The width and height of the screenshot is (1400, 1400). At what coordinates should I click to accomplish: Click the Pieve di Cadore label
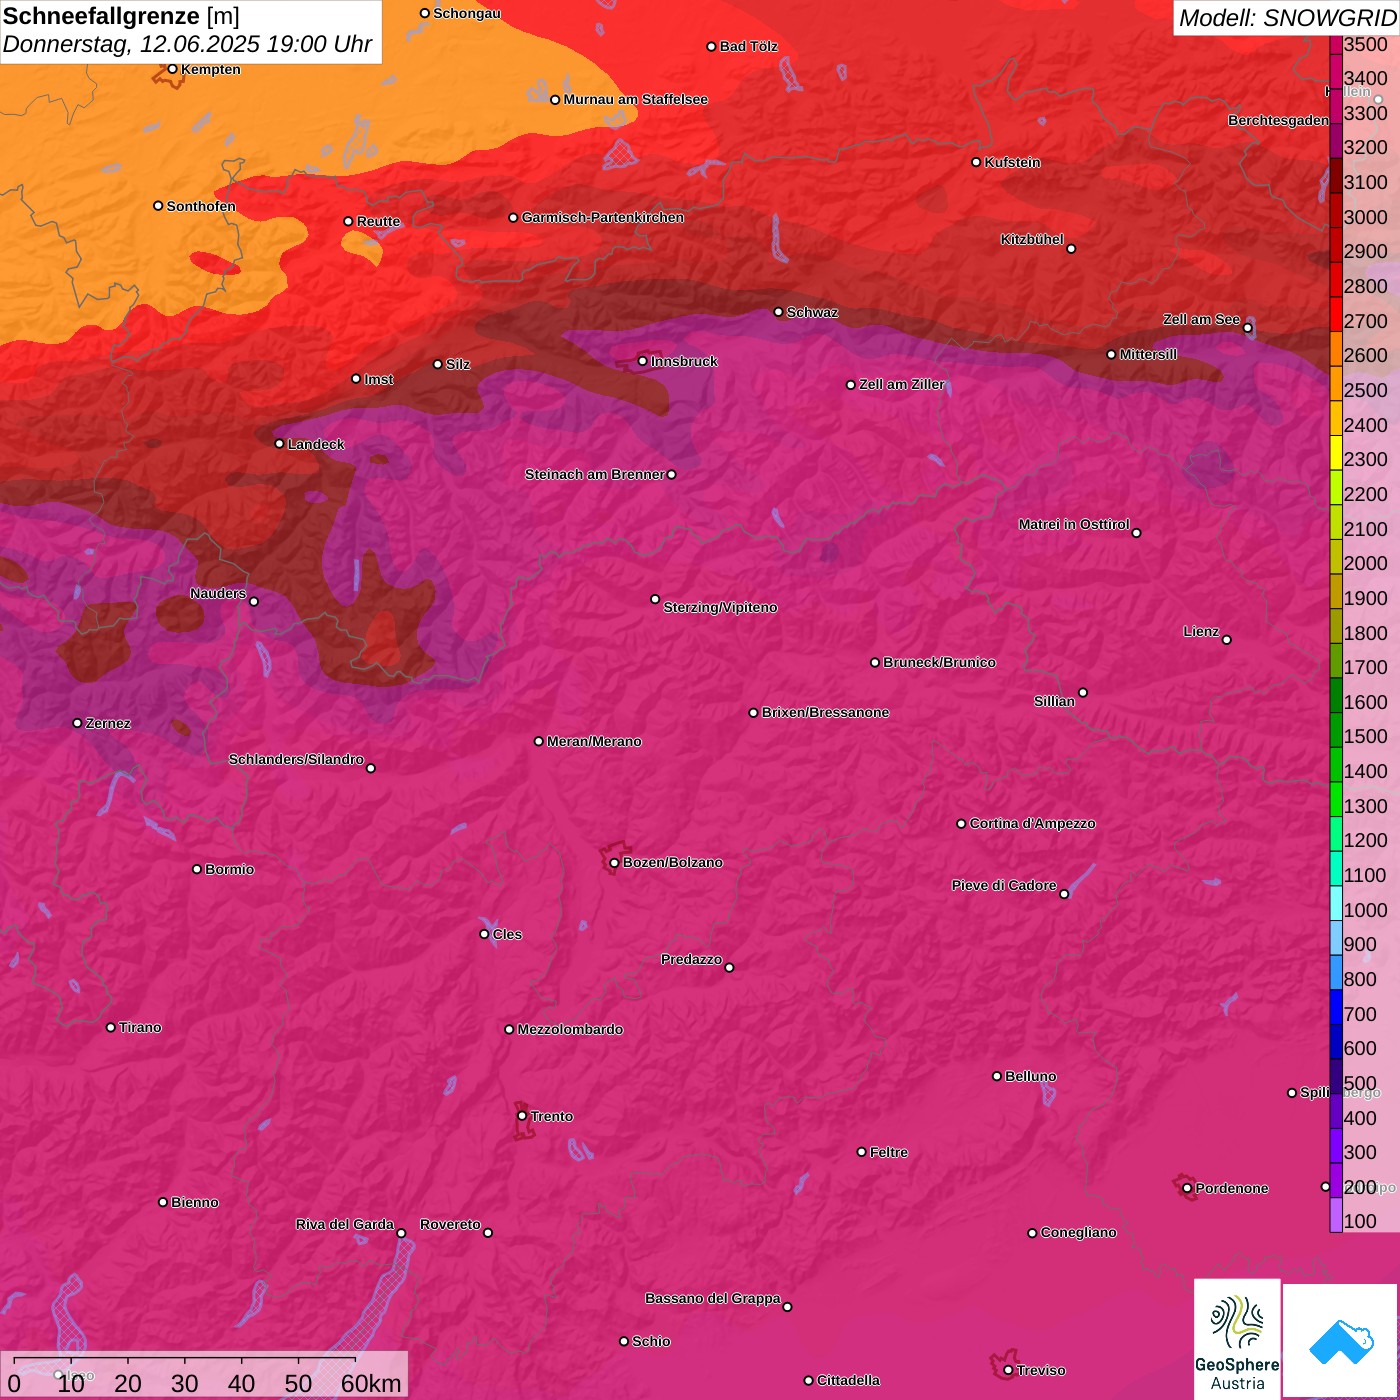[1003, 885]
